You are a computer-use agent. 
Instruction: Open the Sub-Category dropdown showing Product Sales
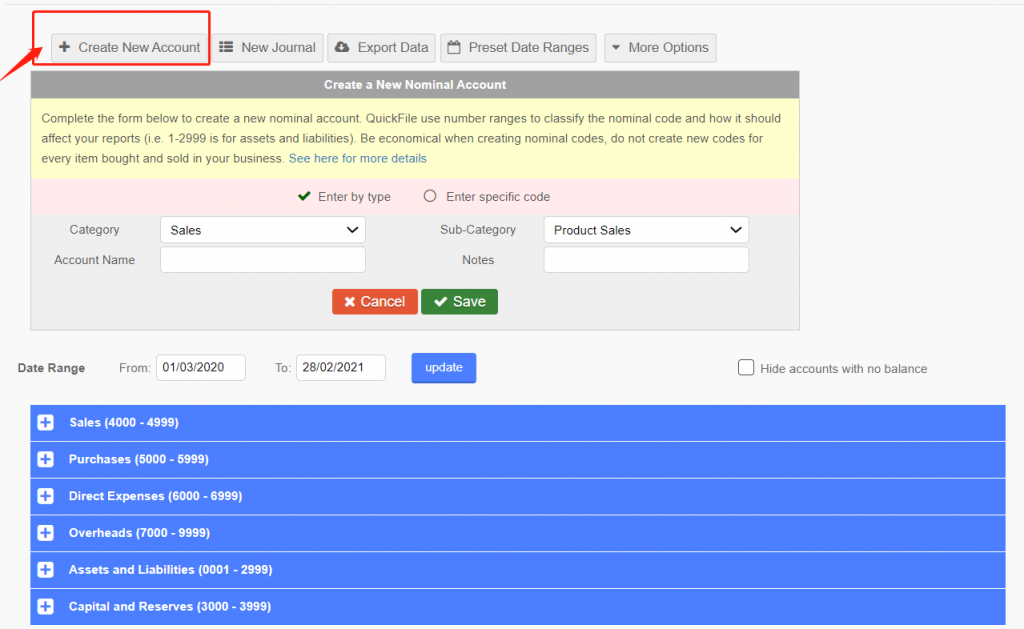[x=646, y=230]
